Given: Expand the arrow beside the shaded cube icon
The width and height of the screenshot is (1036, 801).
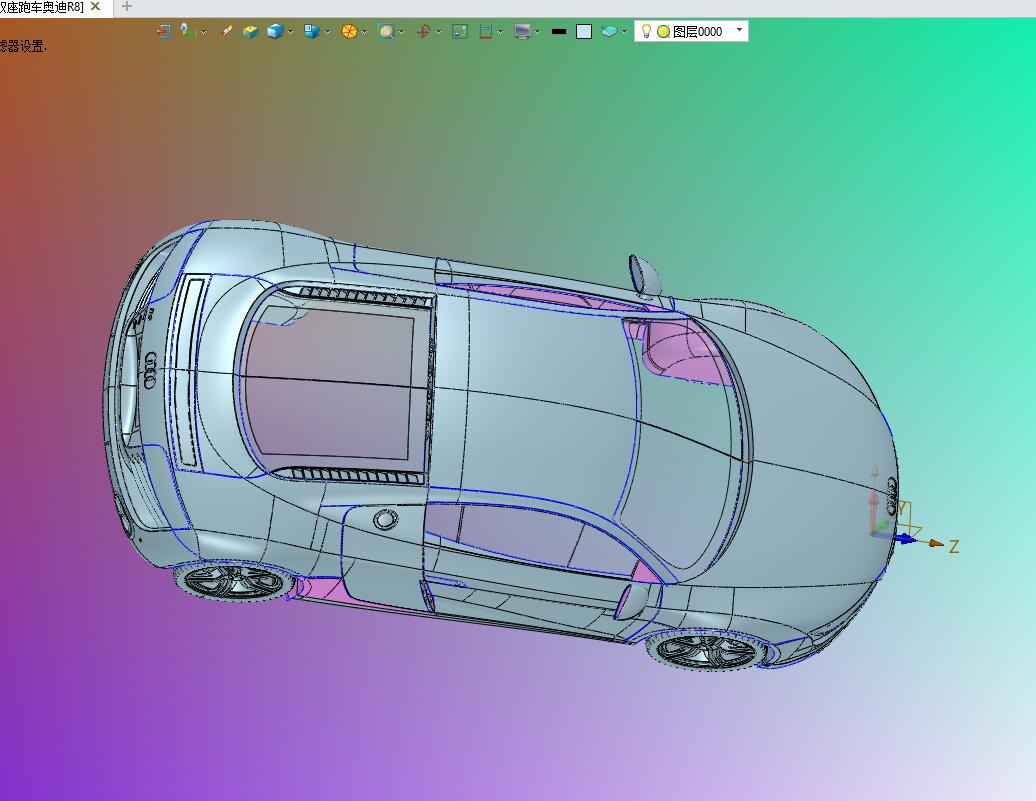Looking at the screenshot, I should point(290,32).
